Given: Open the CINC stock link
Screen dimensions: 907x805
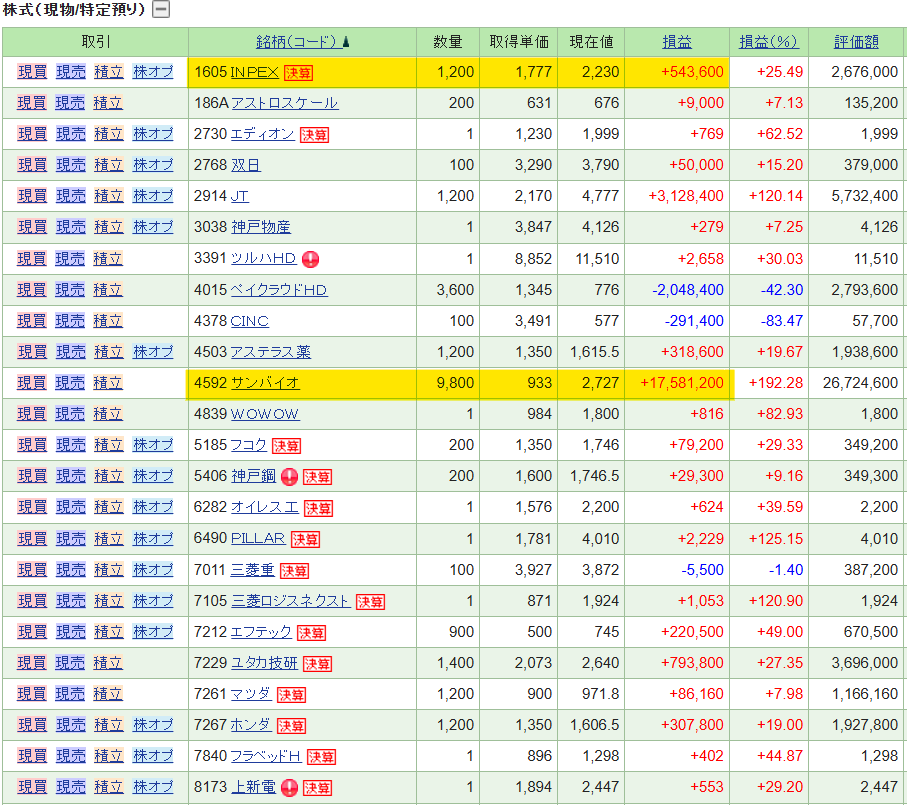Looking at the screenshot, I should (250, 321).
